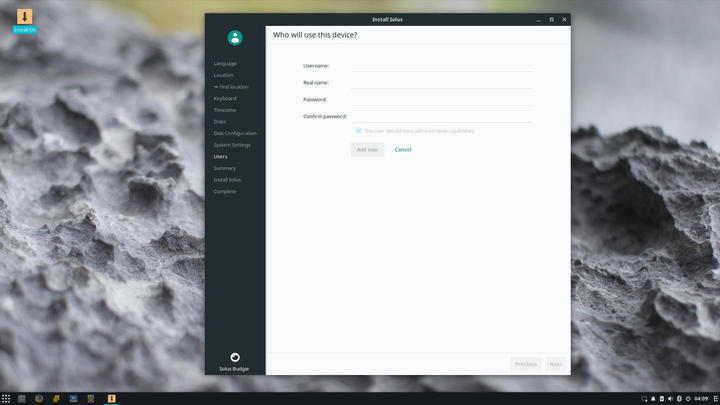Select the Complete step in sidebar
The height and width of the screenshot is (405, 720).
(225, 191)
